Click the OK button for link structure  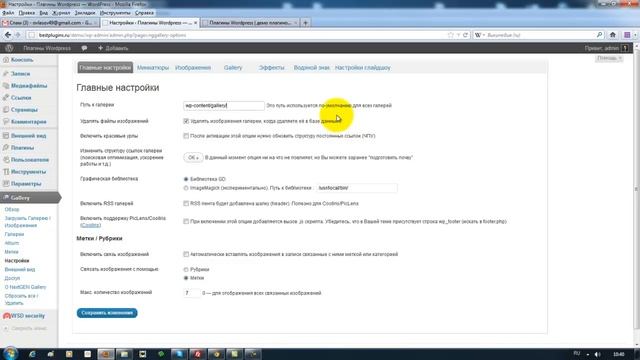[x=193, y=158]
